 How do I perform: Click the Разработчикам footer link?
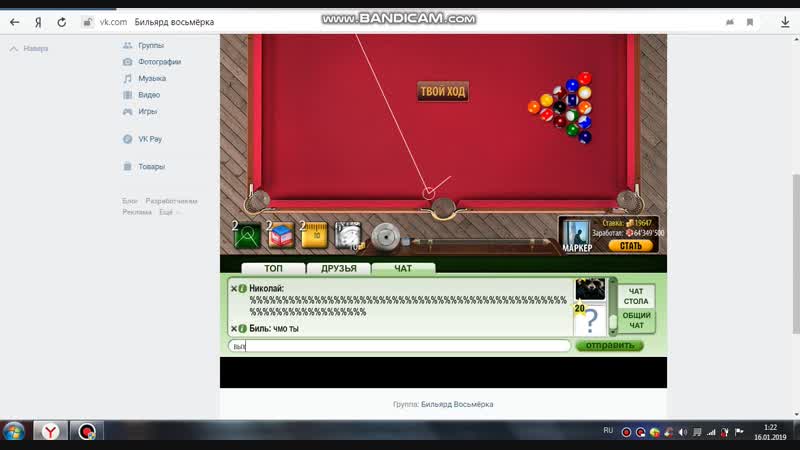[x=171, y=201]
